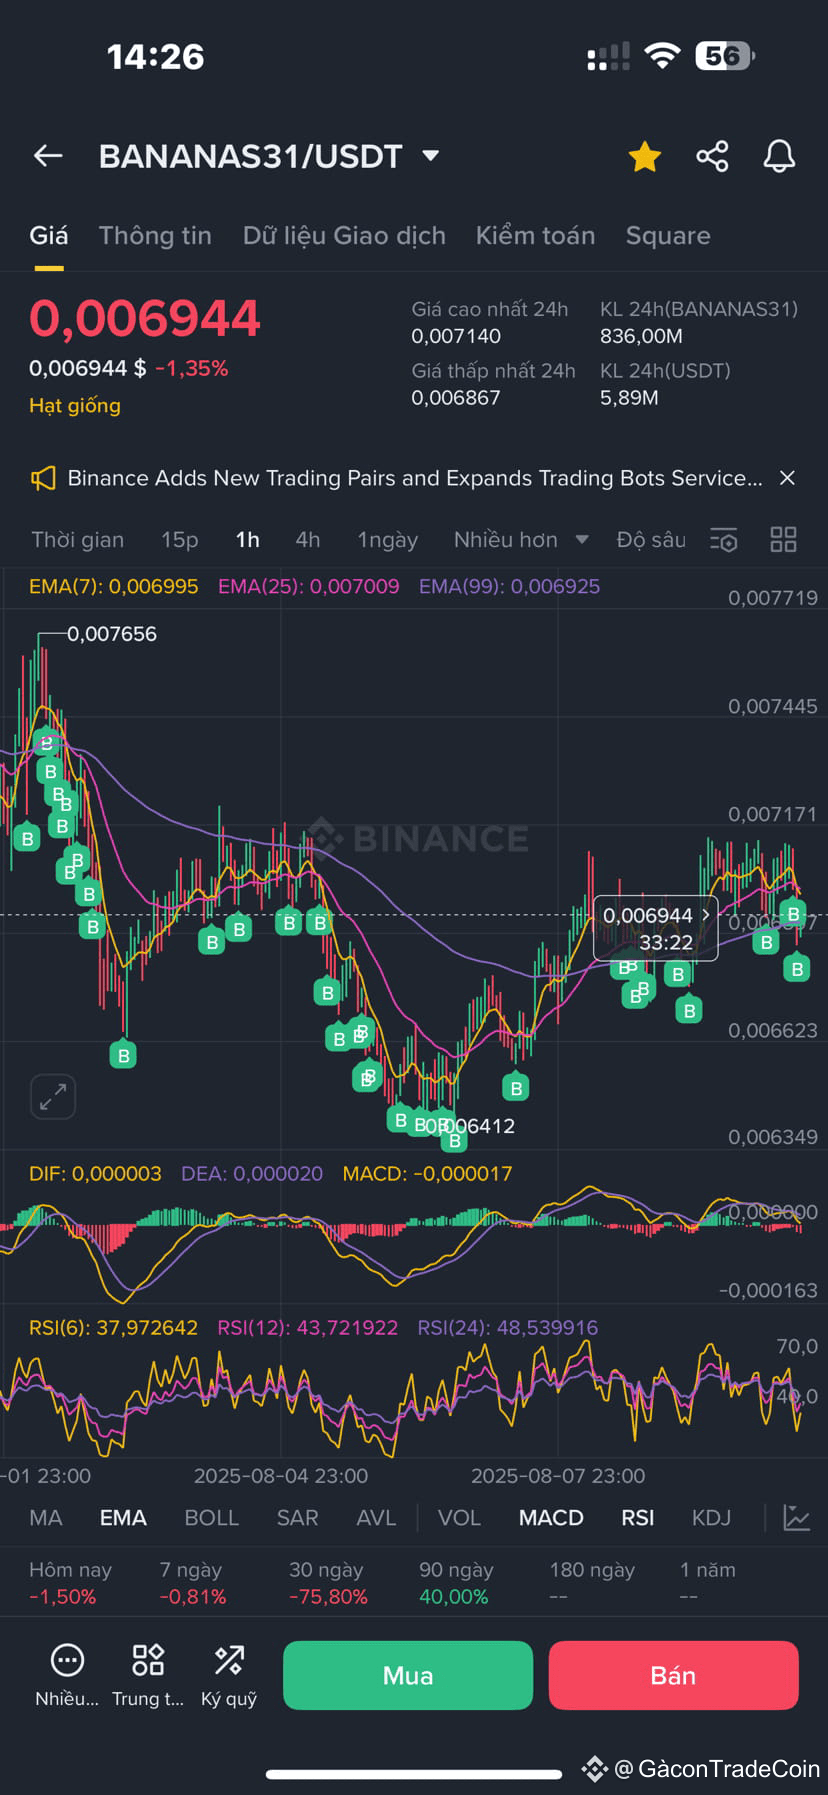Image resolution: width=828 pixels, height=1795 pixels.
Task: Open the chart layout grid icon
Action: (783, 540)
